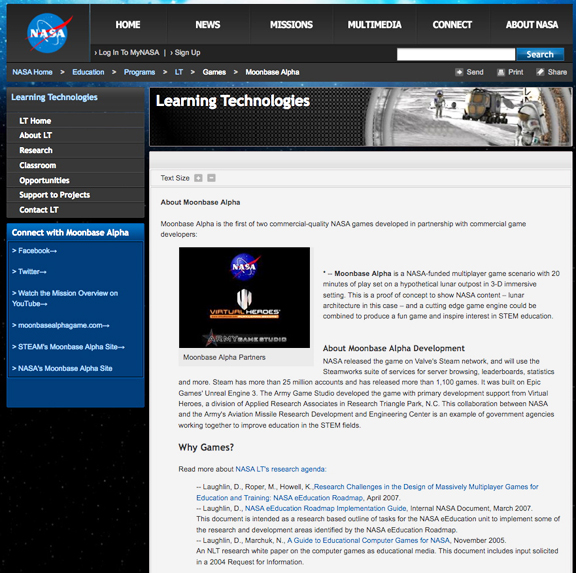Viewport: 576px width, 573px height.
Task: Click the NASA logo in header
Action: pyautogui.click(x=48, y=33)
